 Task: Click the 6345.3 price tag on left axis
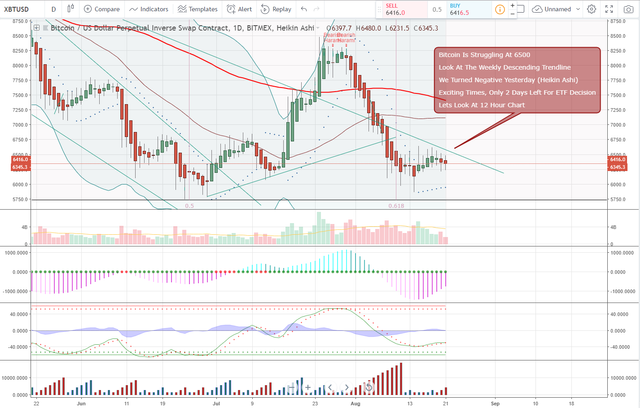click(20, 167)
